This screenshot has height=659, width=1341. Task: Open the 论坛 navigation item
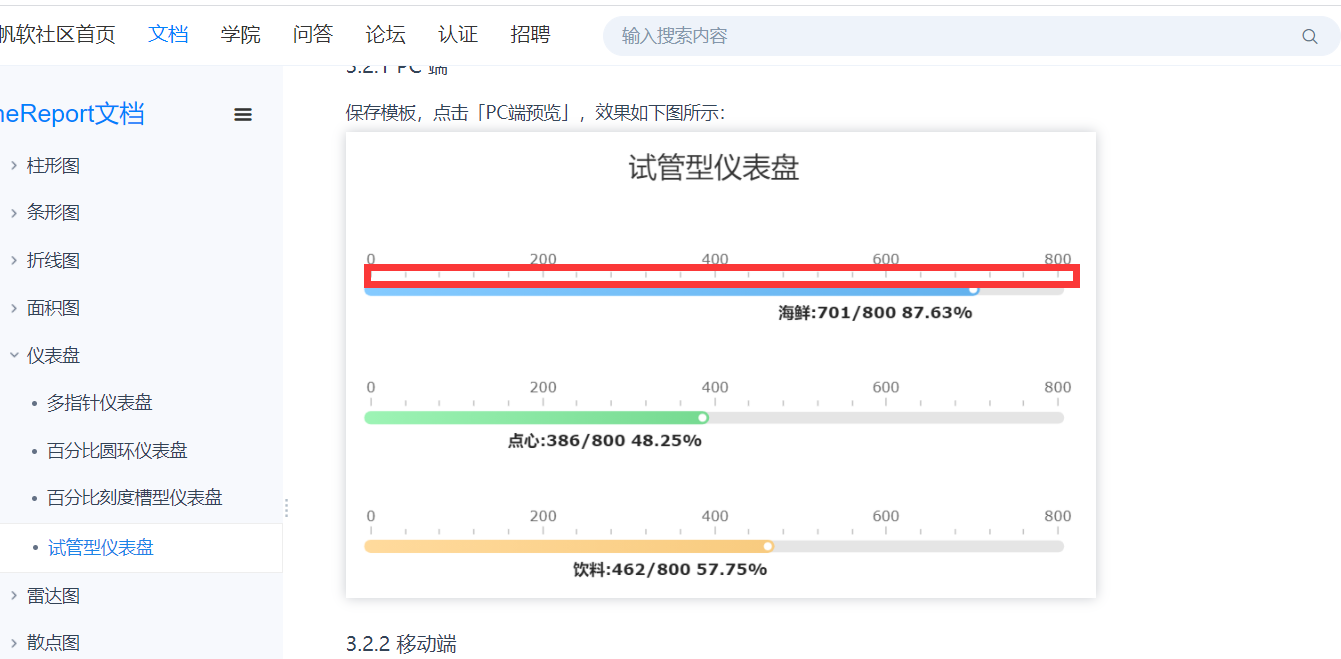[385, 34]
